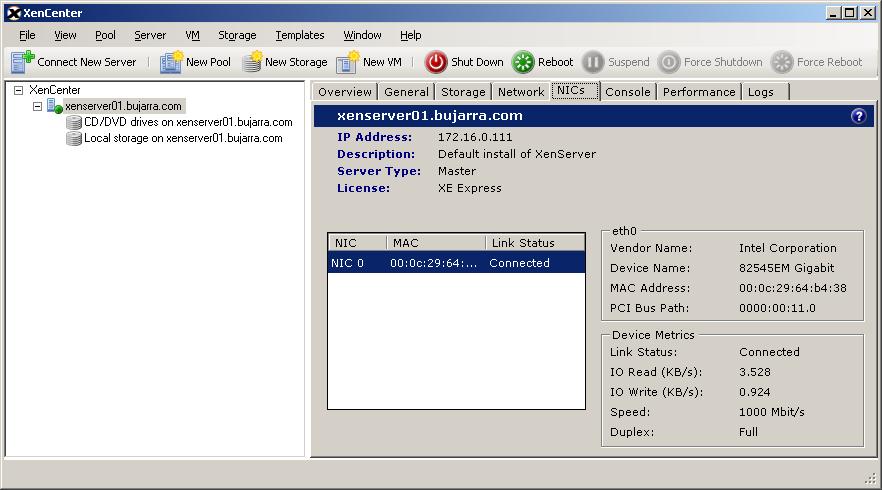Click the window resize grip corner

[871, 478]
